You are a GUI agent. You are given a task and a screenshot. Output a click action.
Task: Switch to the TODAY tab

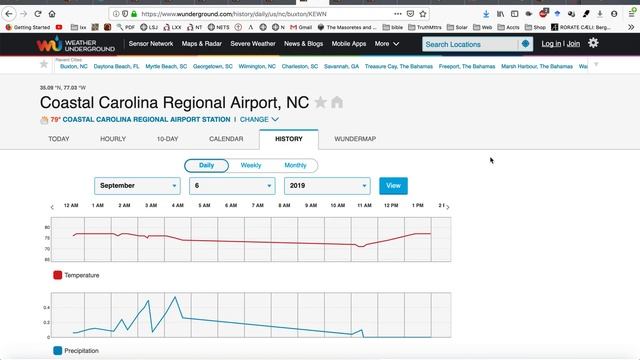[59, 139]
